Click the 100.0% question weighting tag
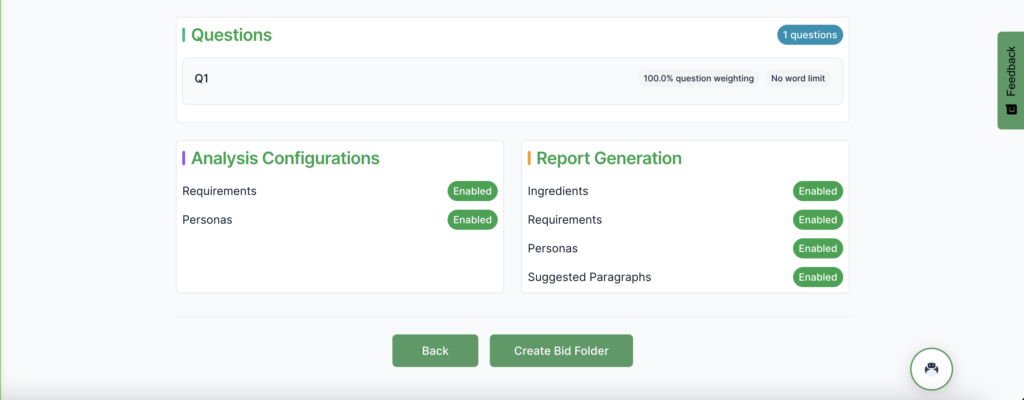Image resolution: width=1024 pixels, height=400 pixels. 697,78
